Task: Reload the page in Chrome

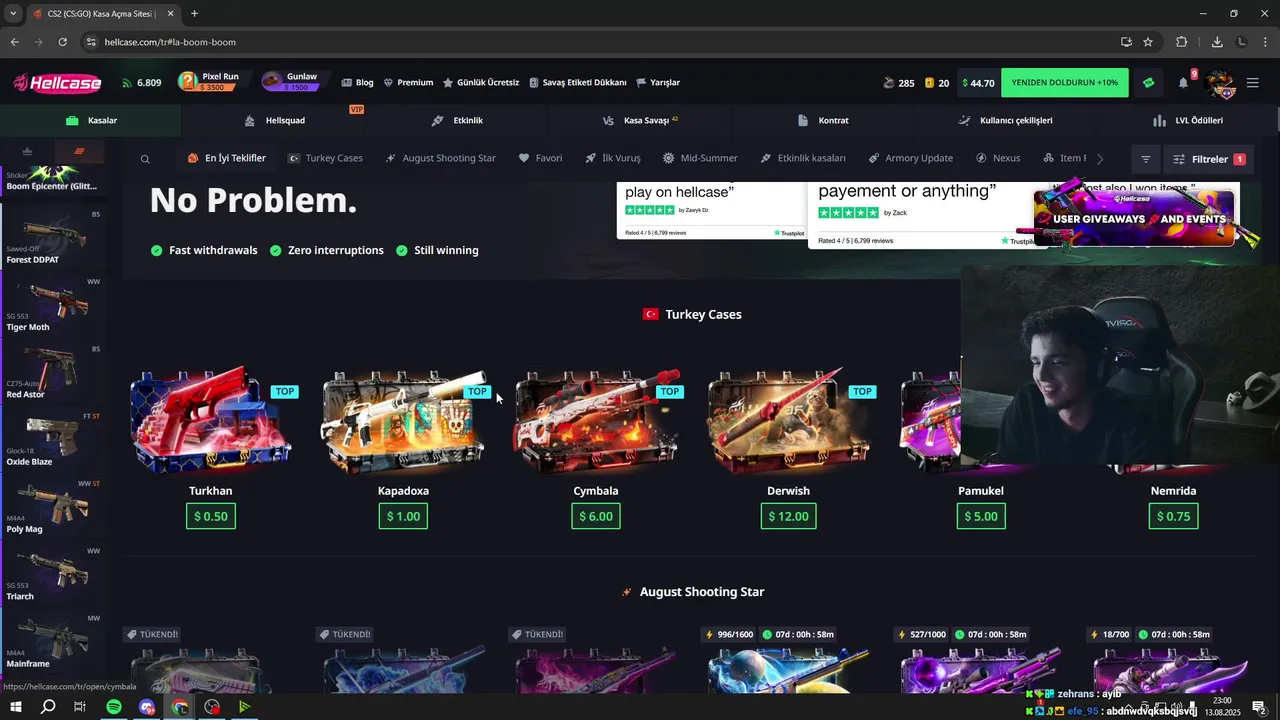Action: [x=62, y=42]
